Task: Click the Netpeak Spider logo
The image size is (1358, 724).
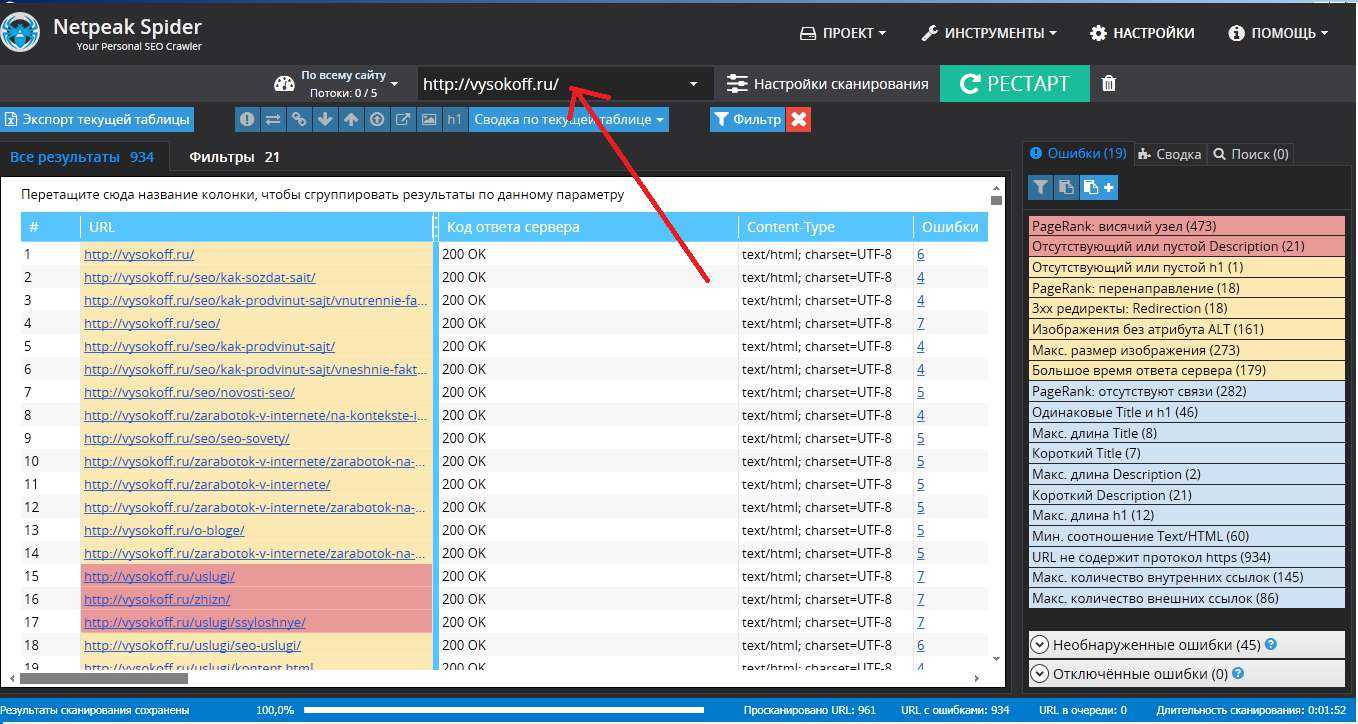Action: [x=20, y=33]
